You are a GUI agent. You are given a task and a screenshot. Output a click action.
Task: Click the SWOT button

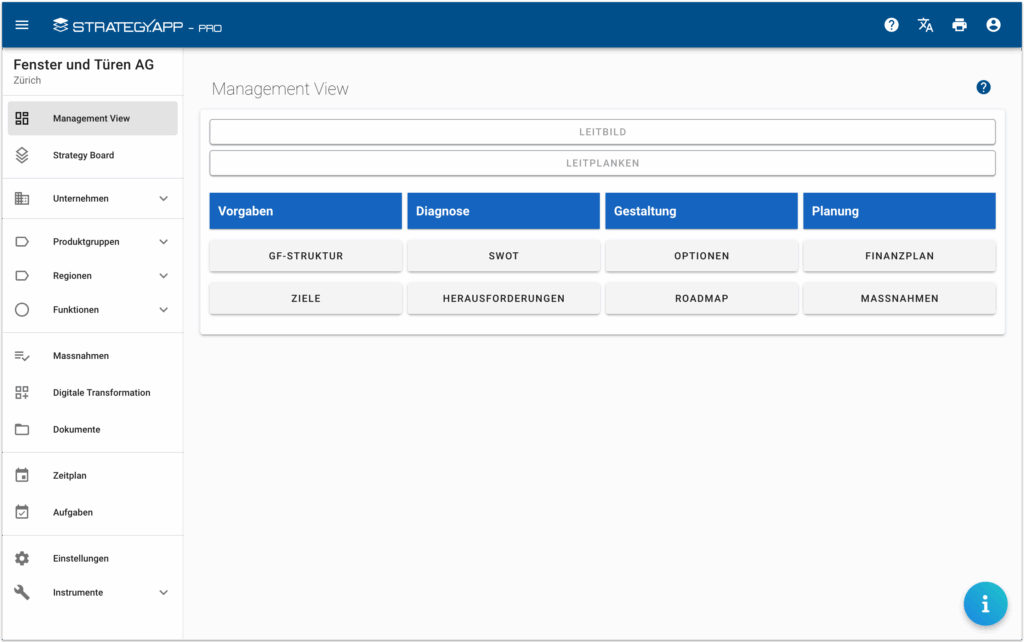click(x=504, y=256)
